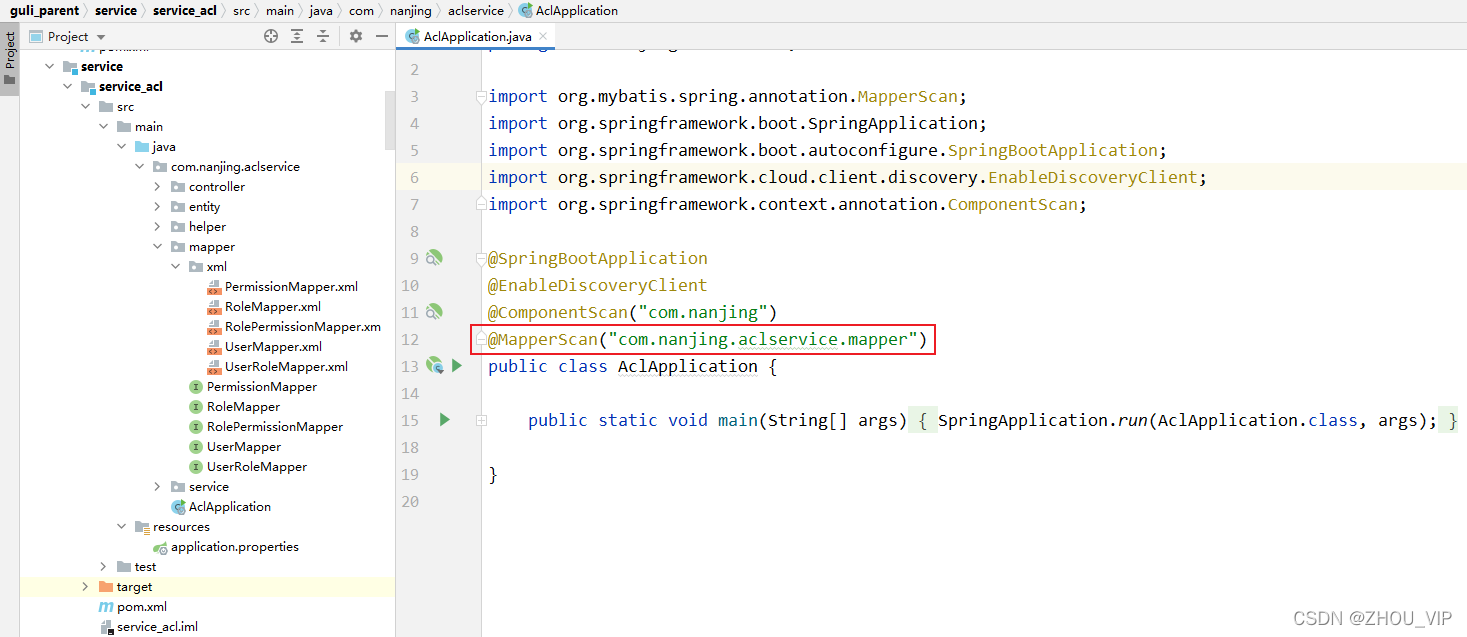Click the @SpringBootApplication annotation in code
The height and width of the screenshot is (637, 1467).
click(x=598, y=258)
